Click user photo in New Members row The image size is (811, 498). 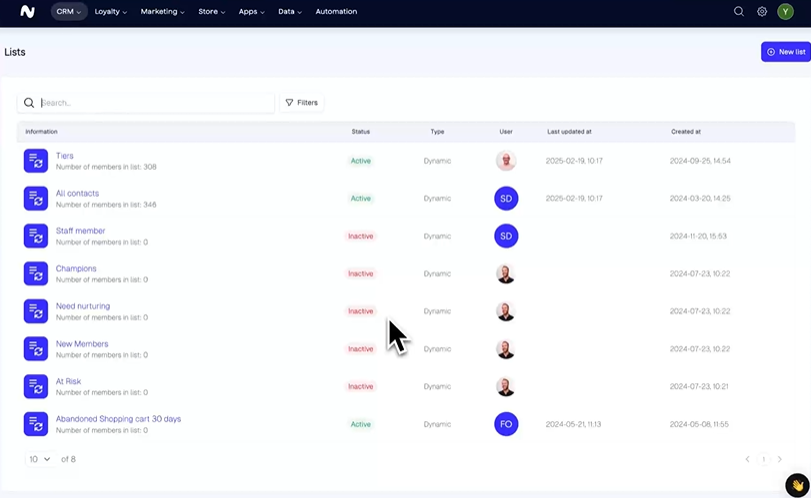[x=506, y=349]
